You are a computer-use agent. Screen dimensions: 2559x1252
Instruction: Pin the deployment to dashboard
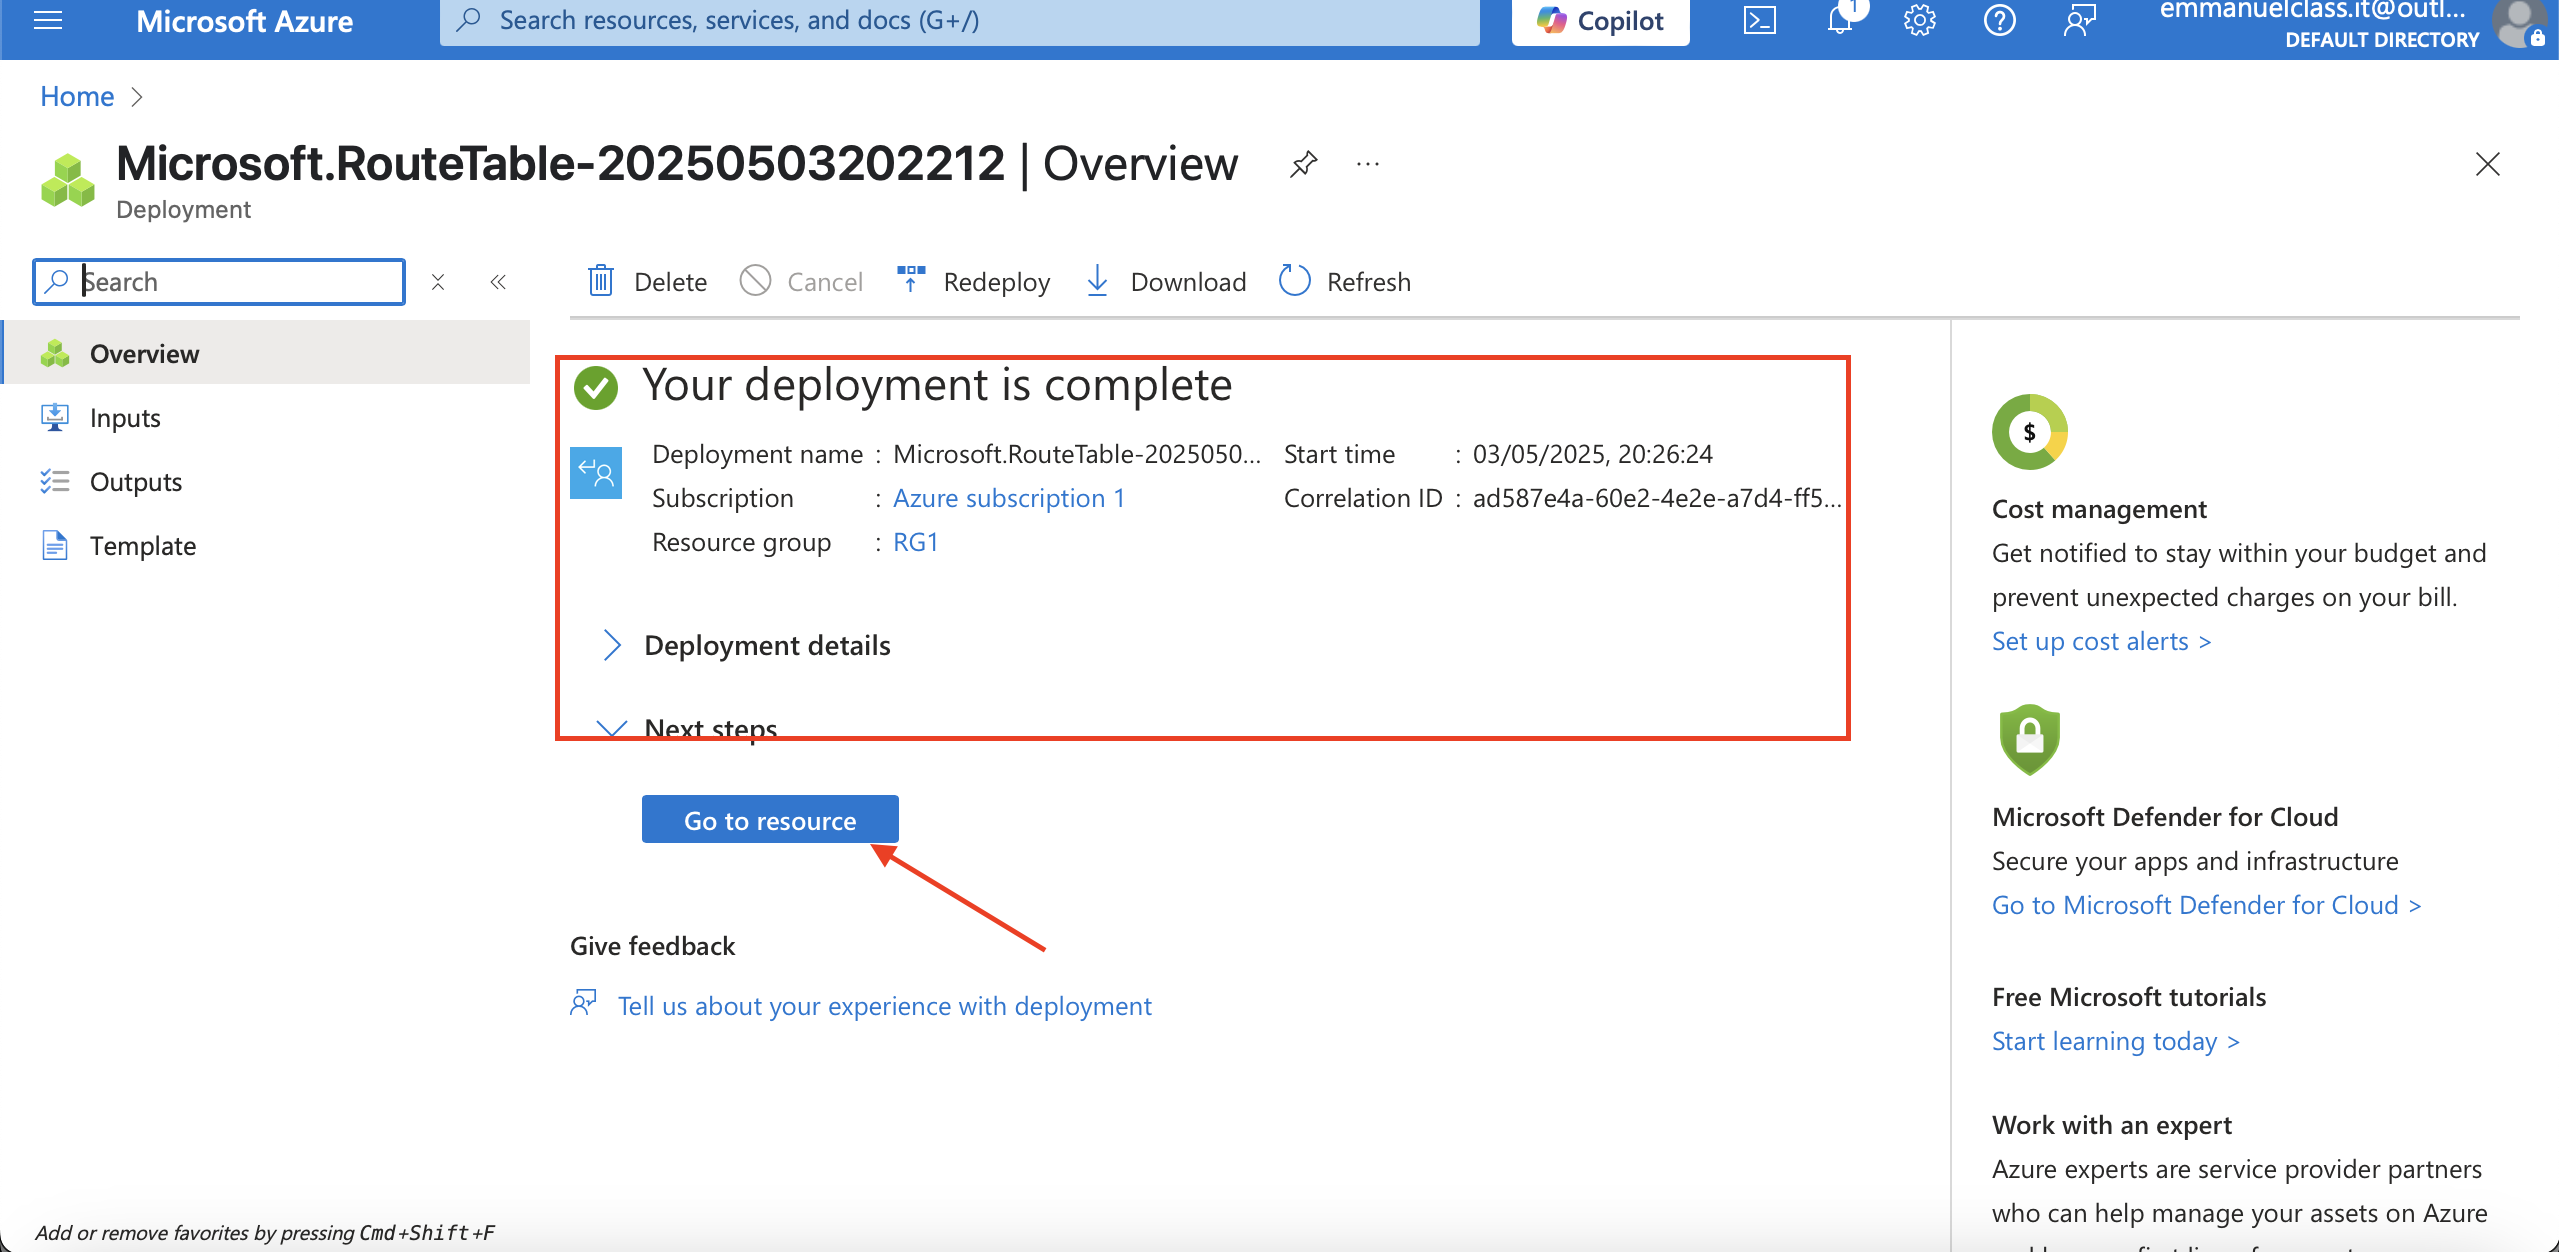tap(1303, 164)
